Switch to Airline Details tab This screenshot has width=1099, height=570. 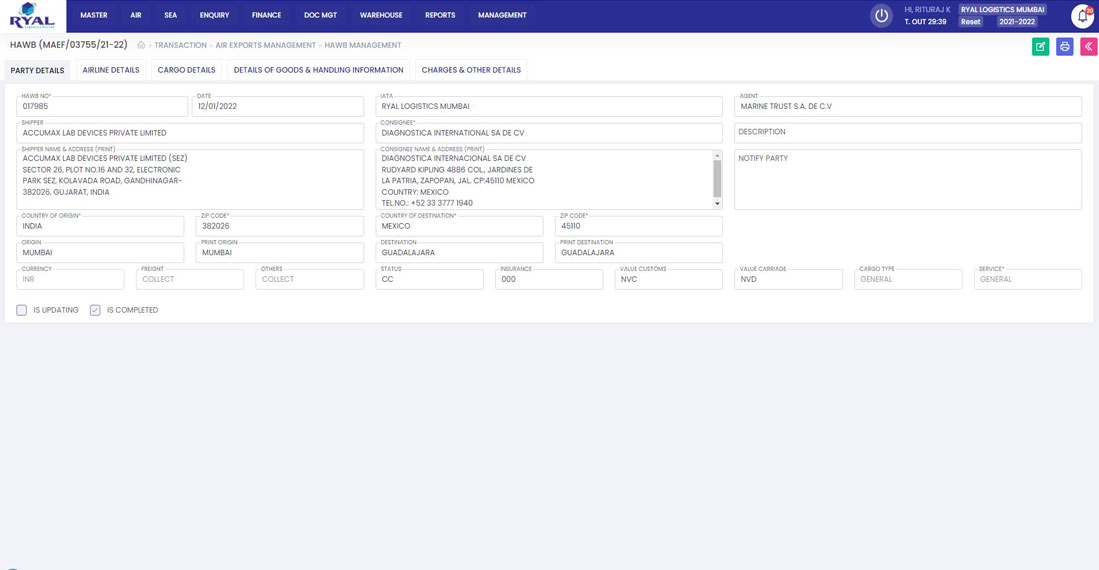point(111,70)
